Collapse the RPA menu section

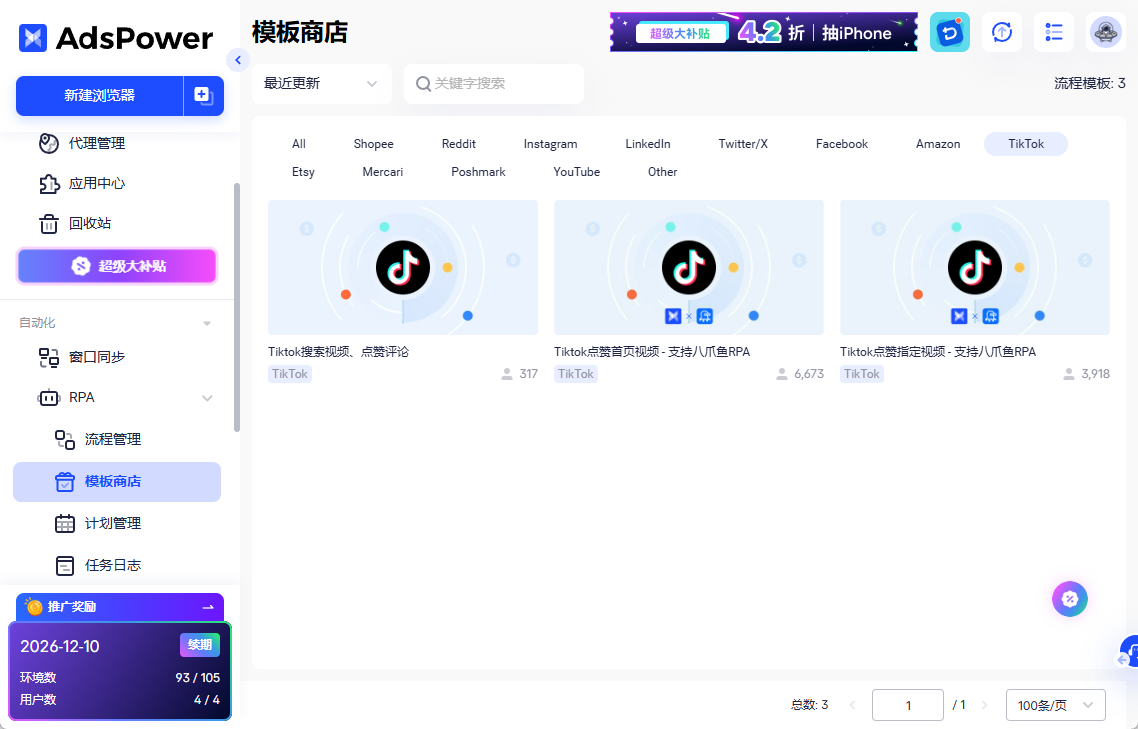(x=207, y=398)
